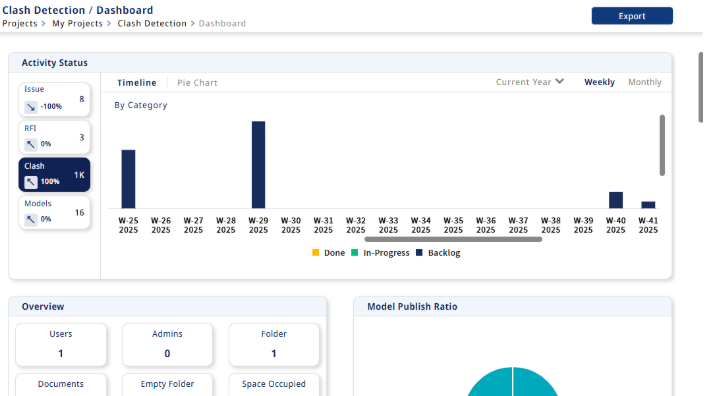Click the W-40 2025 backlog bar
This screenshot has width=705, height=396.
point(616,200)
